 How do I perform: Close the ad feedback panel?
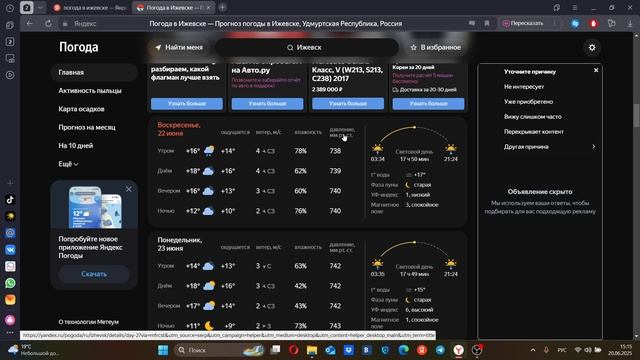(596, 70)
